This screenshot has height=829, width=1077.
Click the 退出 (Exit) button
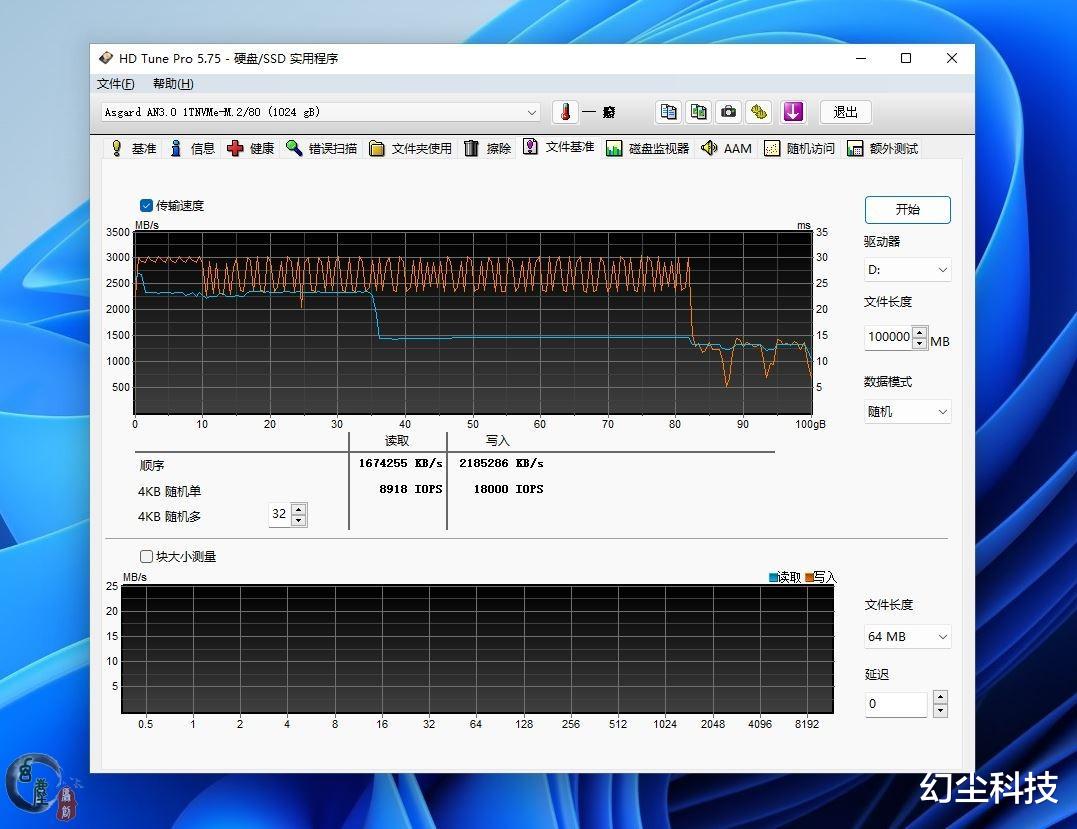tap(845, 111)
